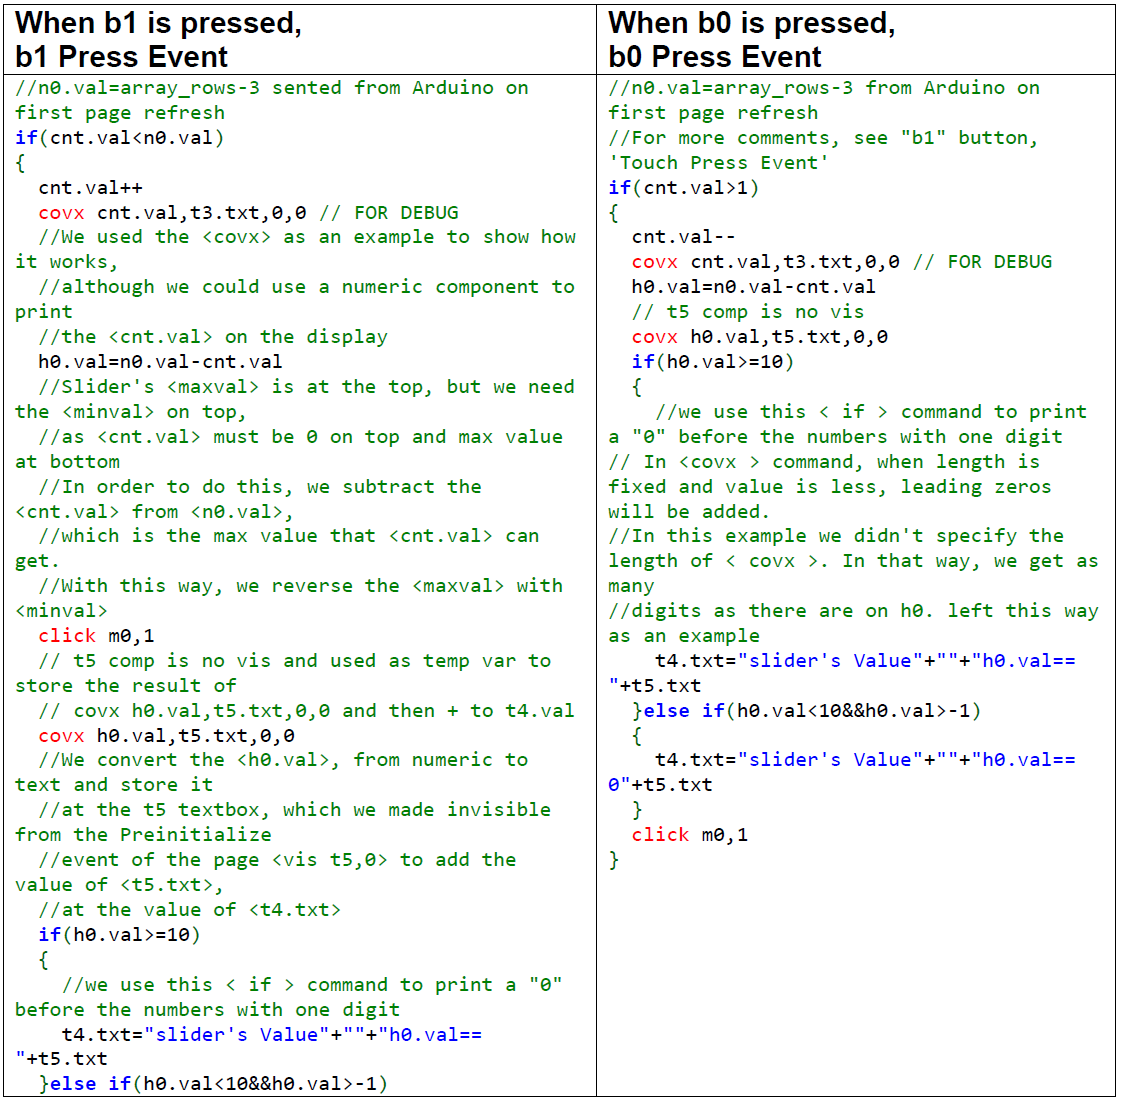The height and width of the screenshot is (1102, 1122).
Task: Click "click m0,1" in the b1 column
Action: pos(96,636)
